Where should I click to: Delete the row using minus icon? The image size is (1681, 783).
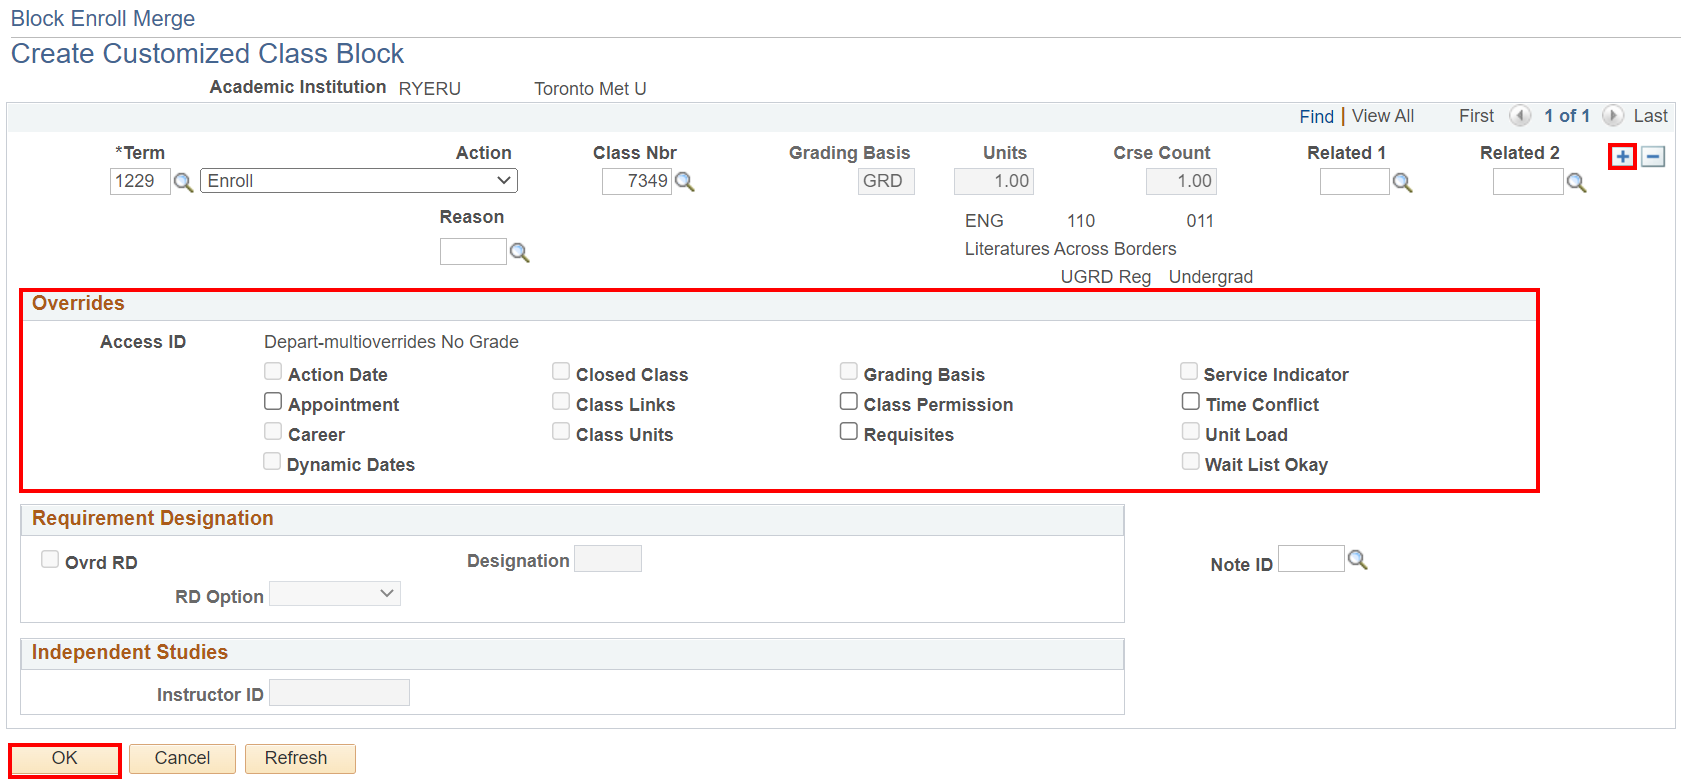[1653, 157]
